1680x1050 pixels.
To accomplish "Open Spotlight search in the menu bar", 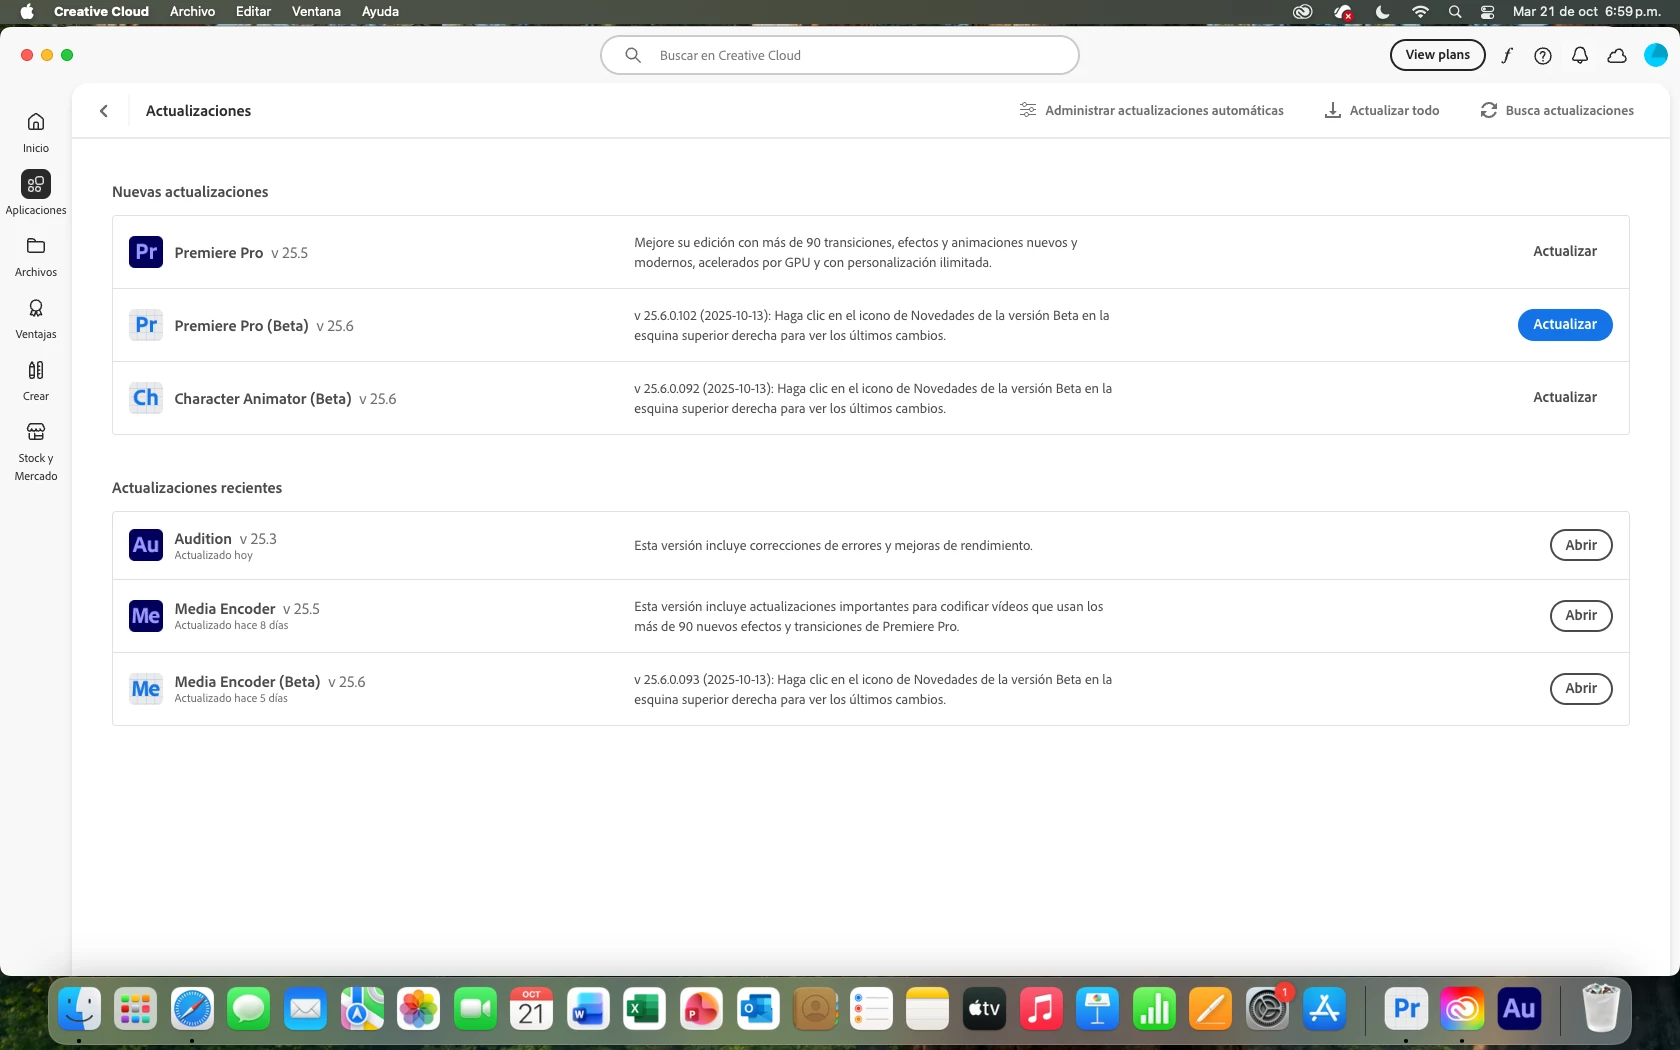I will pos(1455,12).
